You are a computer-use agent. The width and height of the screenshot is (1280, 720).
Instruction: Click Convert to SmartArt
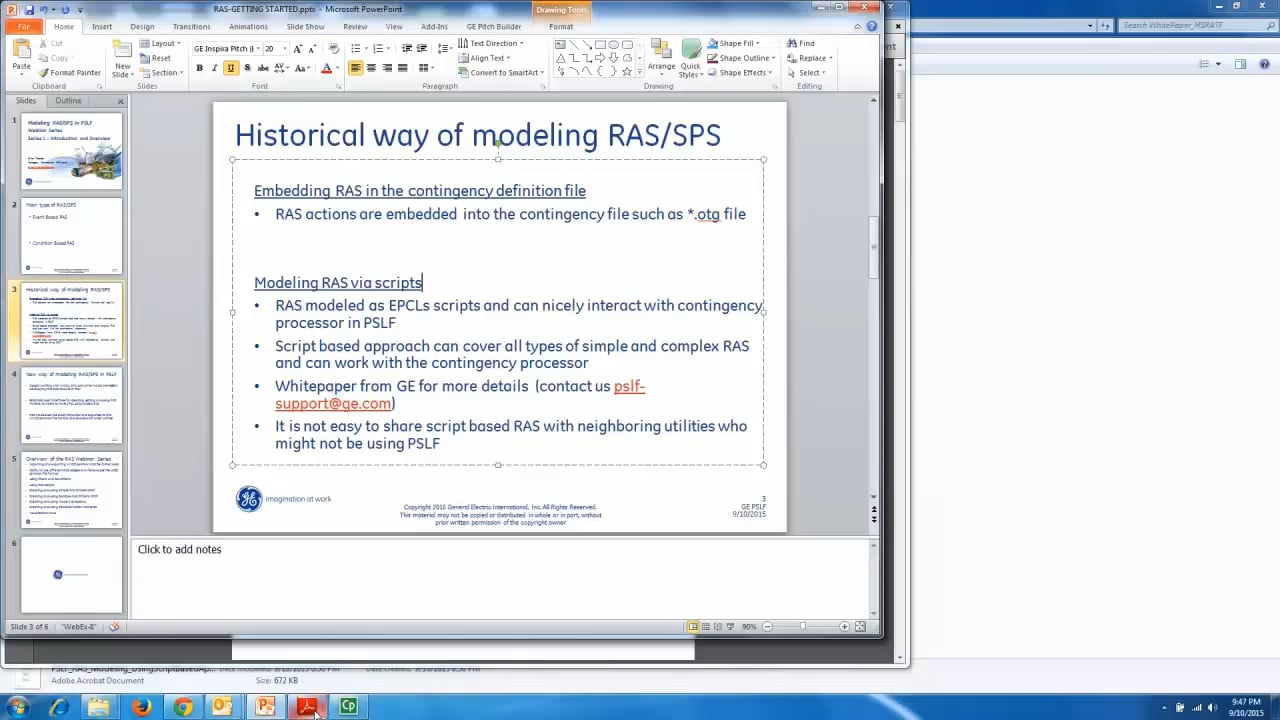click(x=499, y=72)
